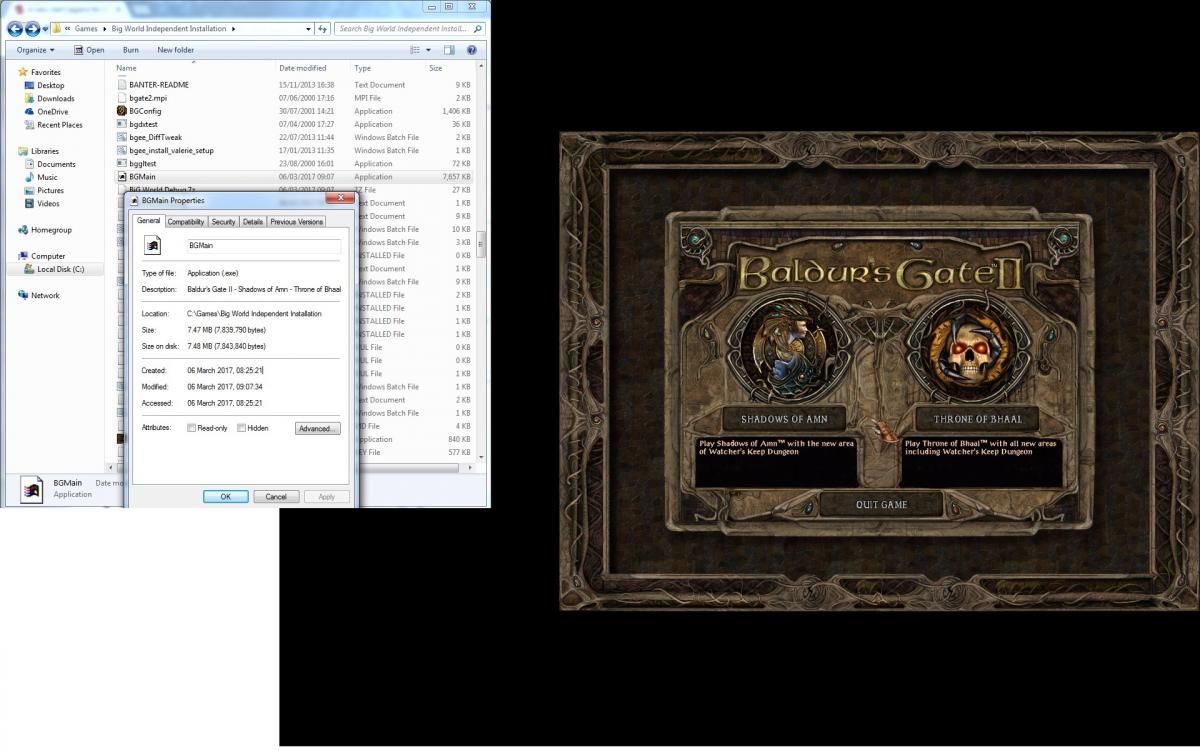Tick the Hidden attribute checkbox

pos(242,428)
